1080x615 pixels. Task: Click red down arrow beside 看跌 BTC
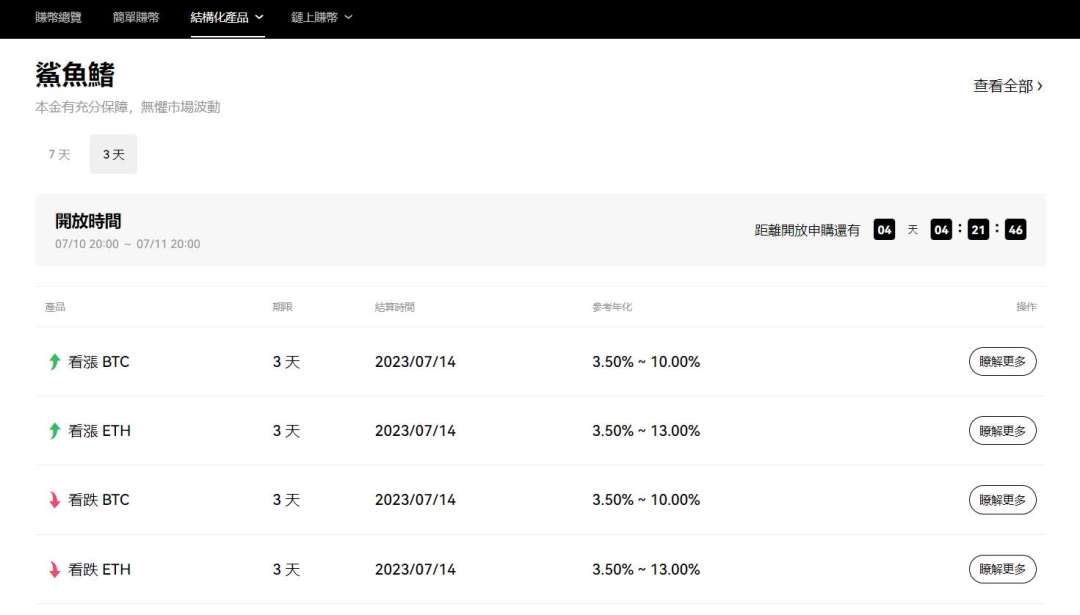(x=55, y=500)
